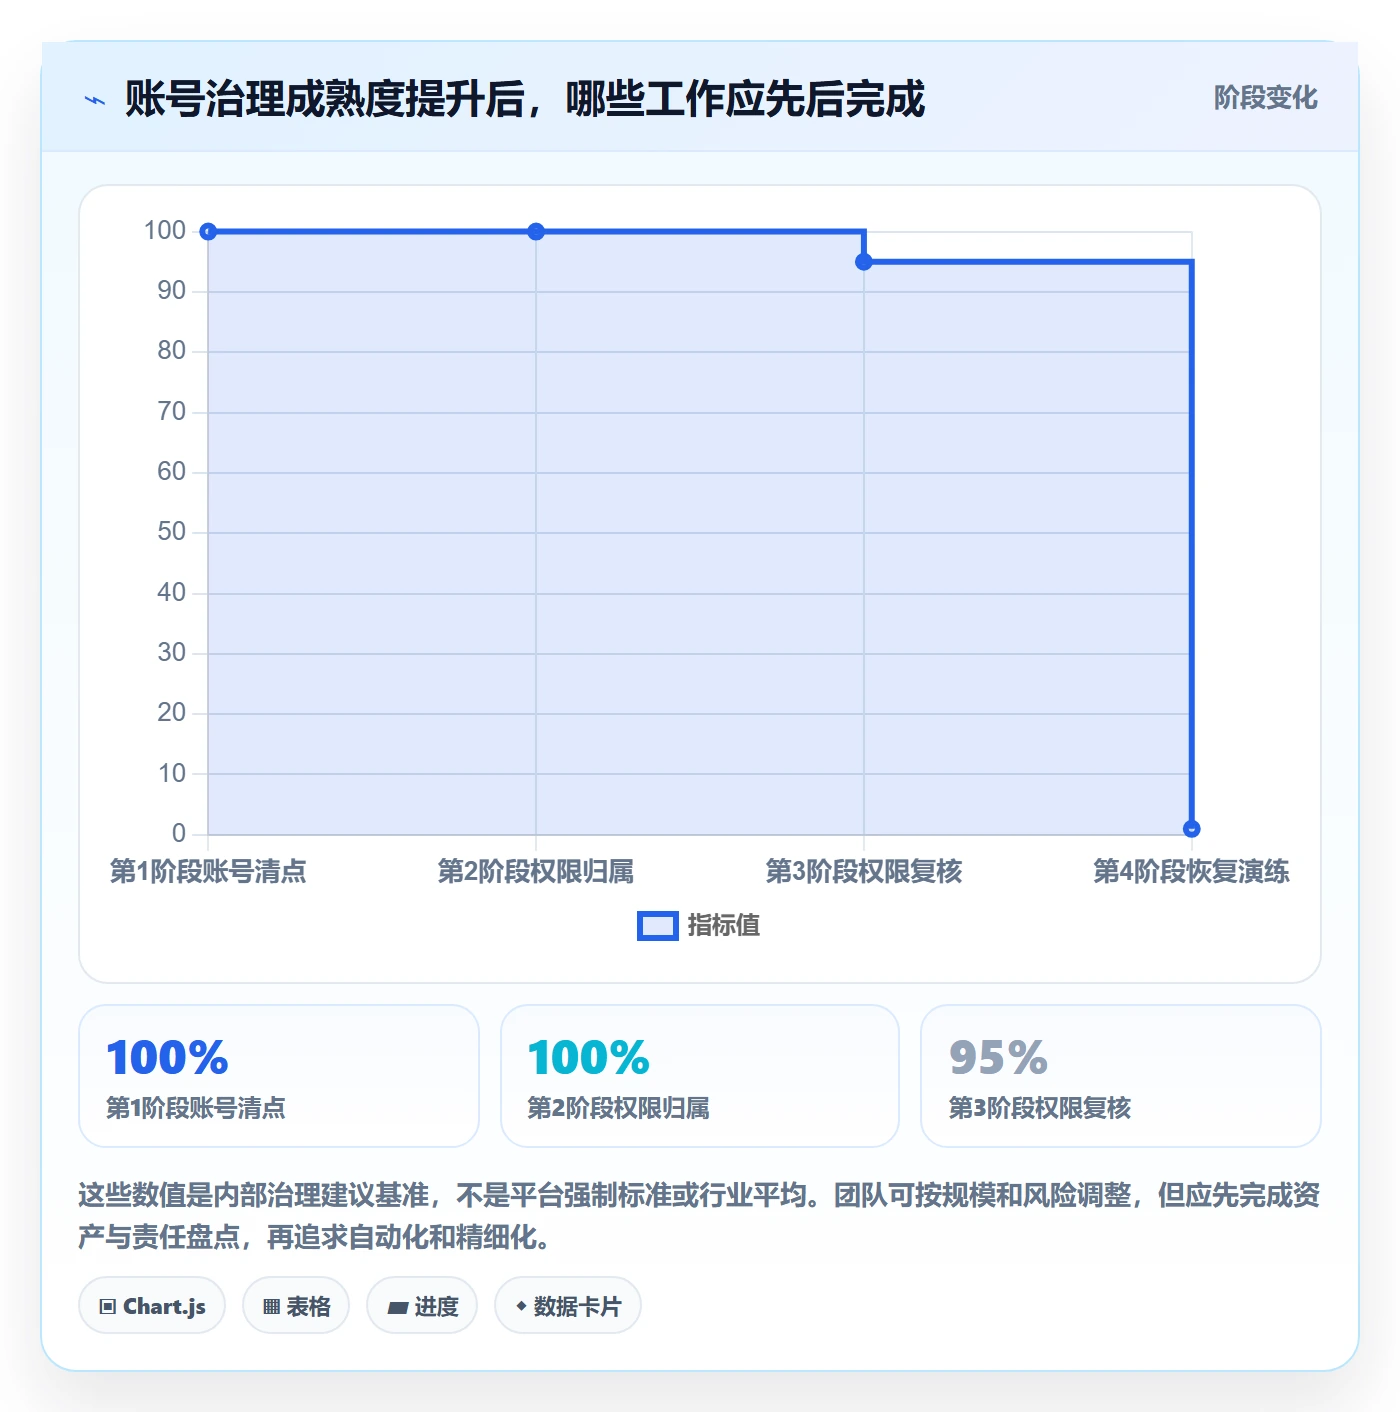The image size is (1400, 1412).
Task: Click the 100% card for 第2阶段权限归属
Action: click(700, 1076)
